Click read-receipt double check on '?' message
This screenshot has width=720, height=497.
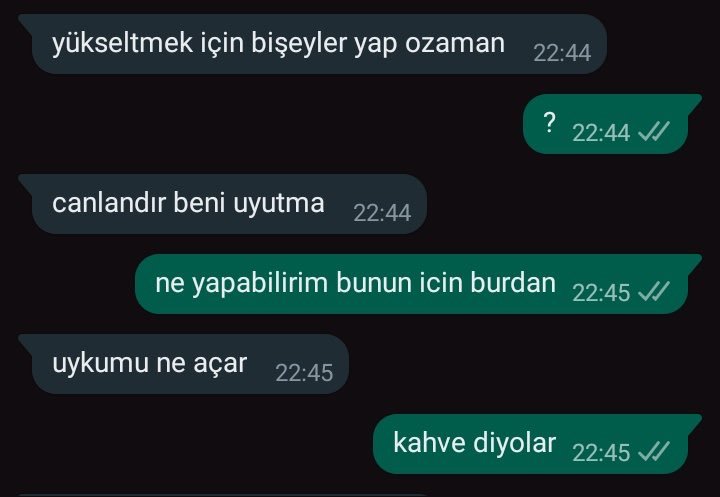[x=654, y=132]
